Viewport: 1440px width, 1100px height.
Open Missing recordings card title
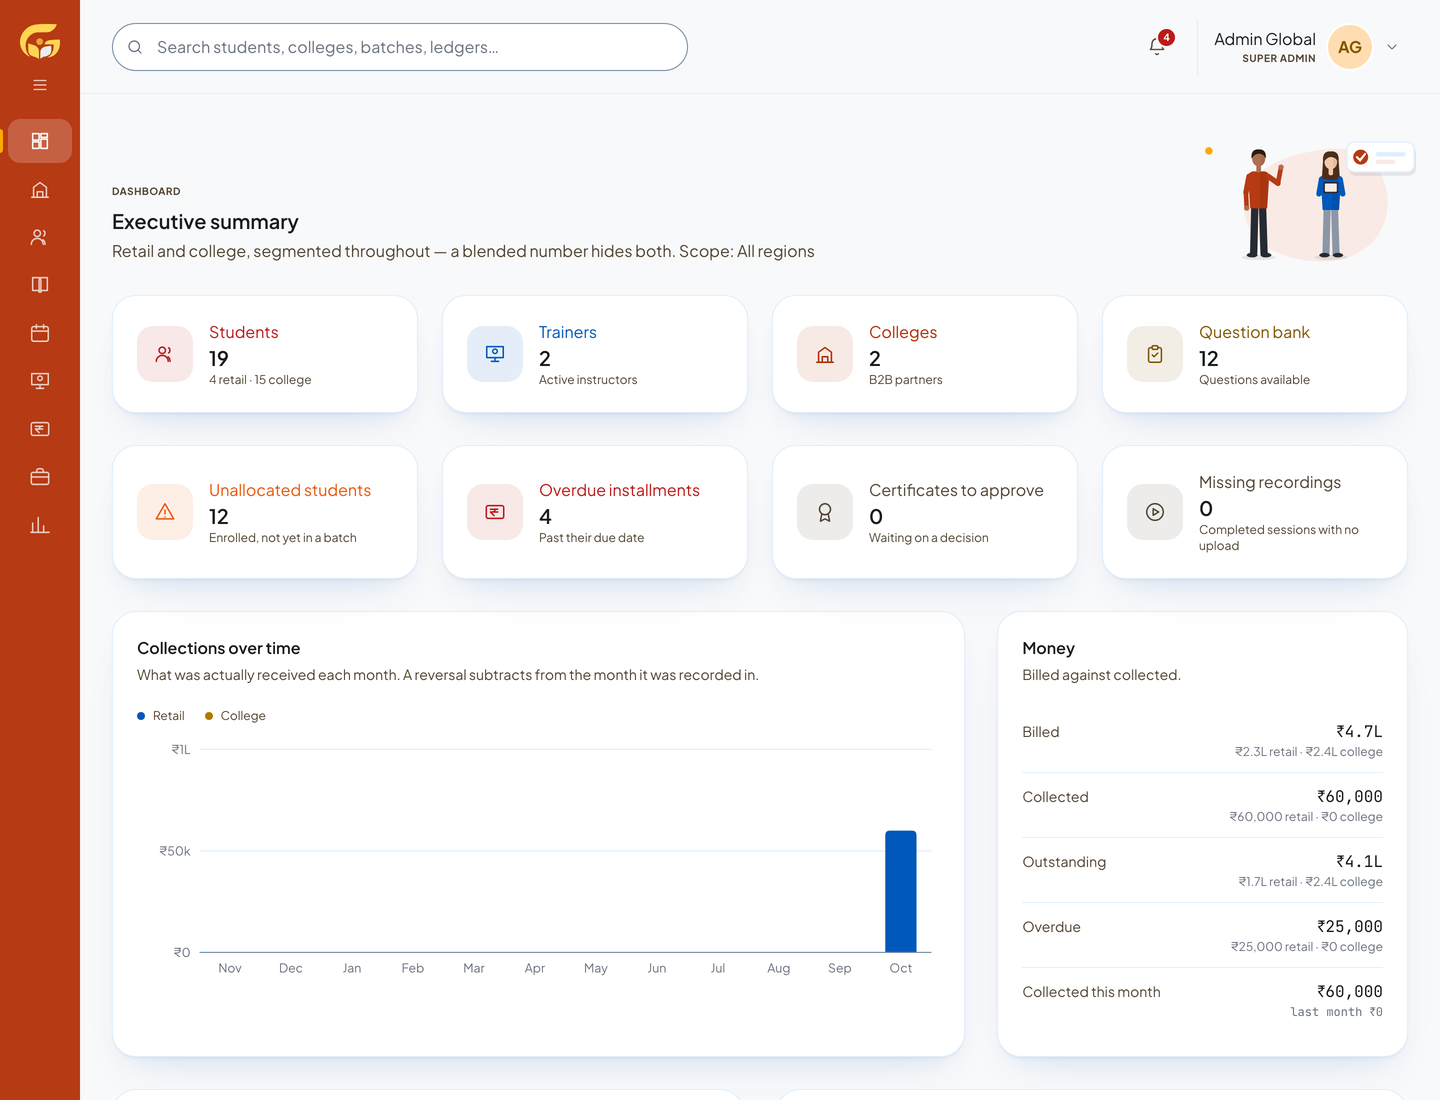point(1270,482)
